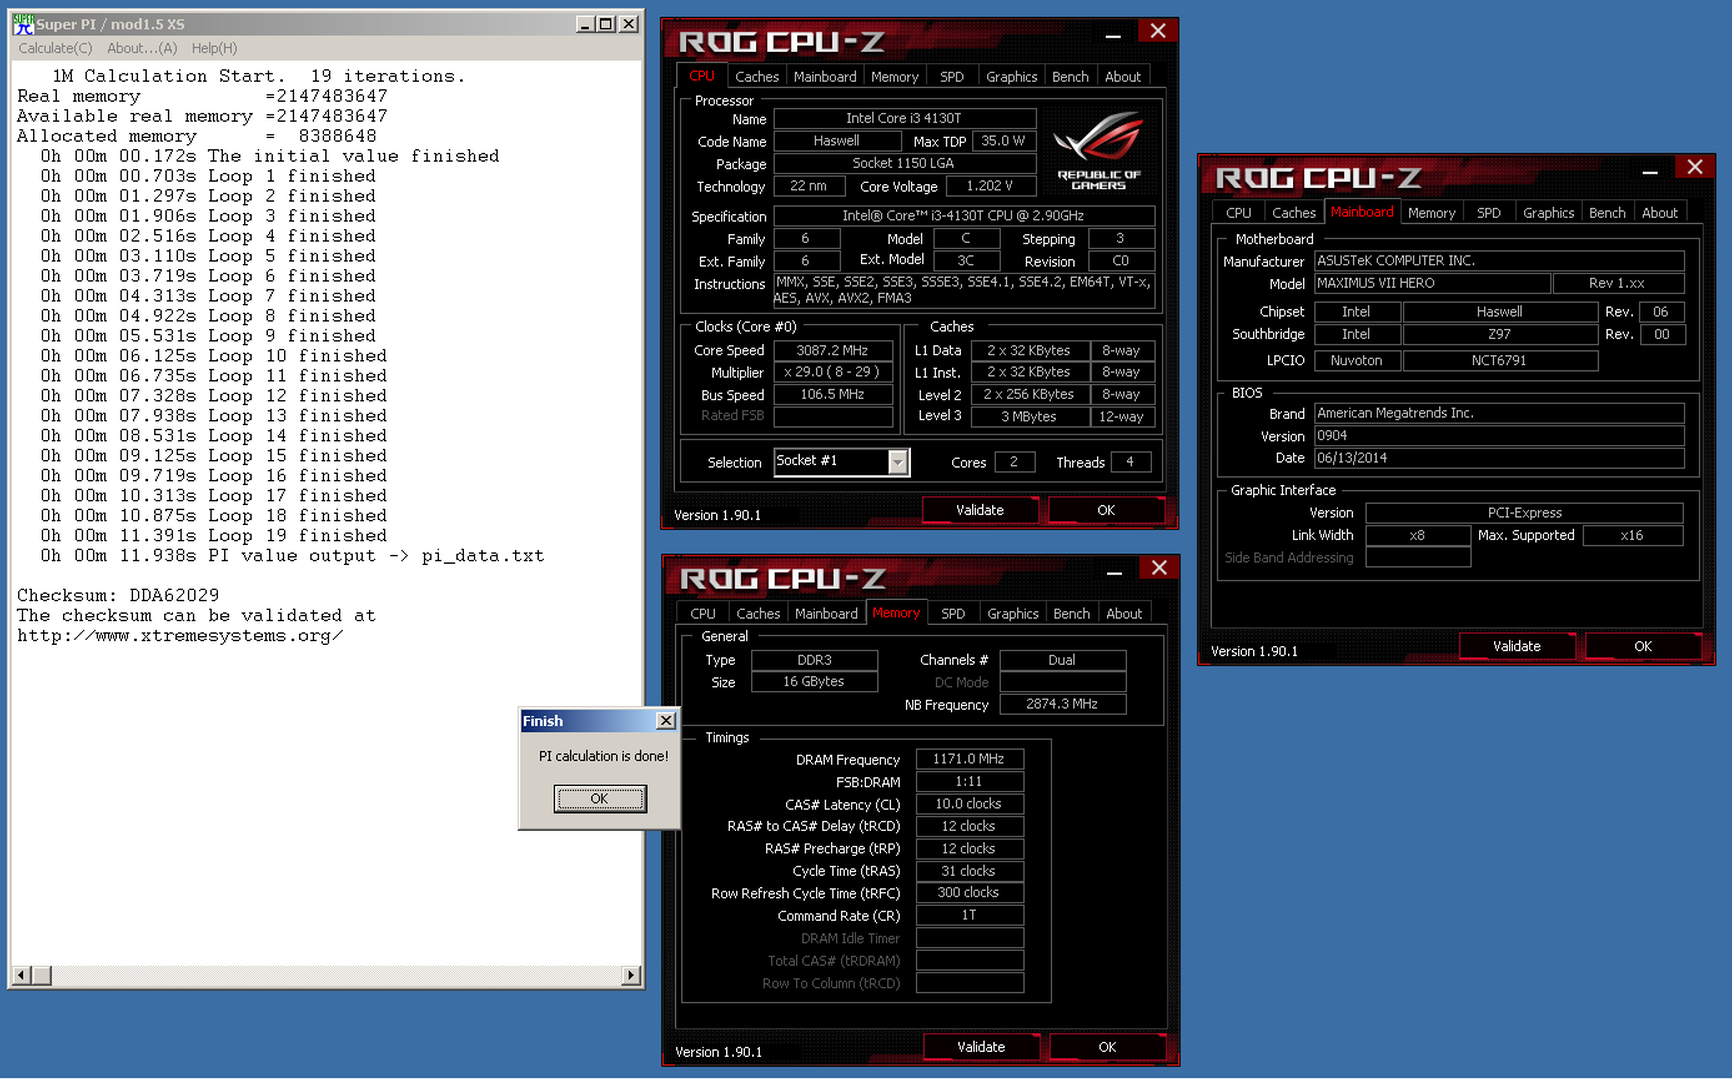Click Super PI horizontal scrollbar left arrow

[21, 975]
